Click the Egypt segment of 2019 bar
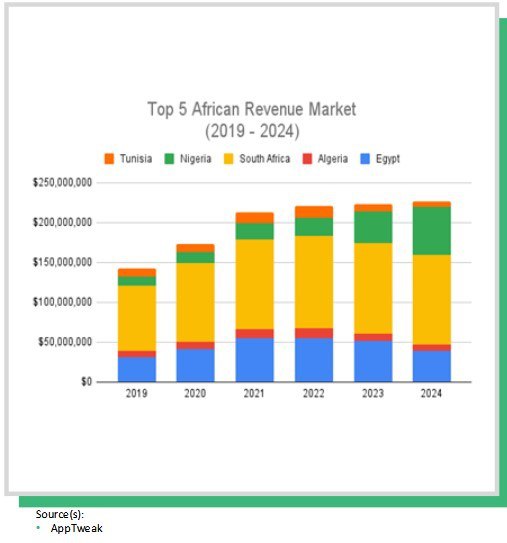Image resolution: width=507 pixels, height=543 pixels. [137, 370]
